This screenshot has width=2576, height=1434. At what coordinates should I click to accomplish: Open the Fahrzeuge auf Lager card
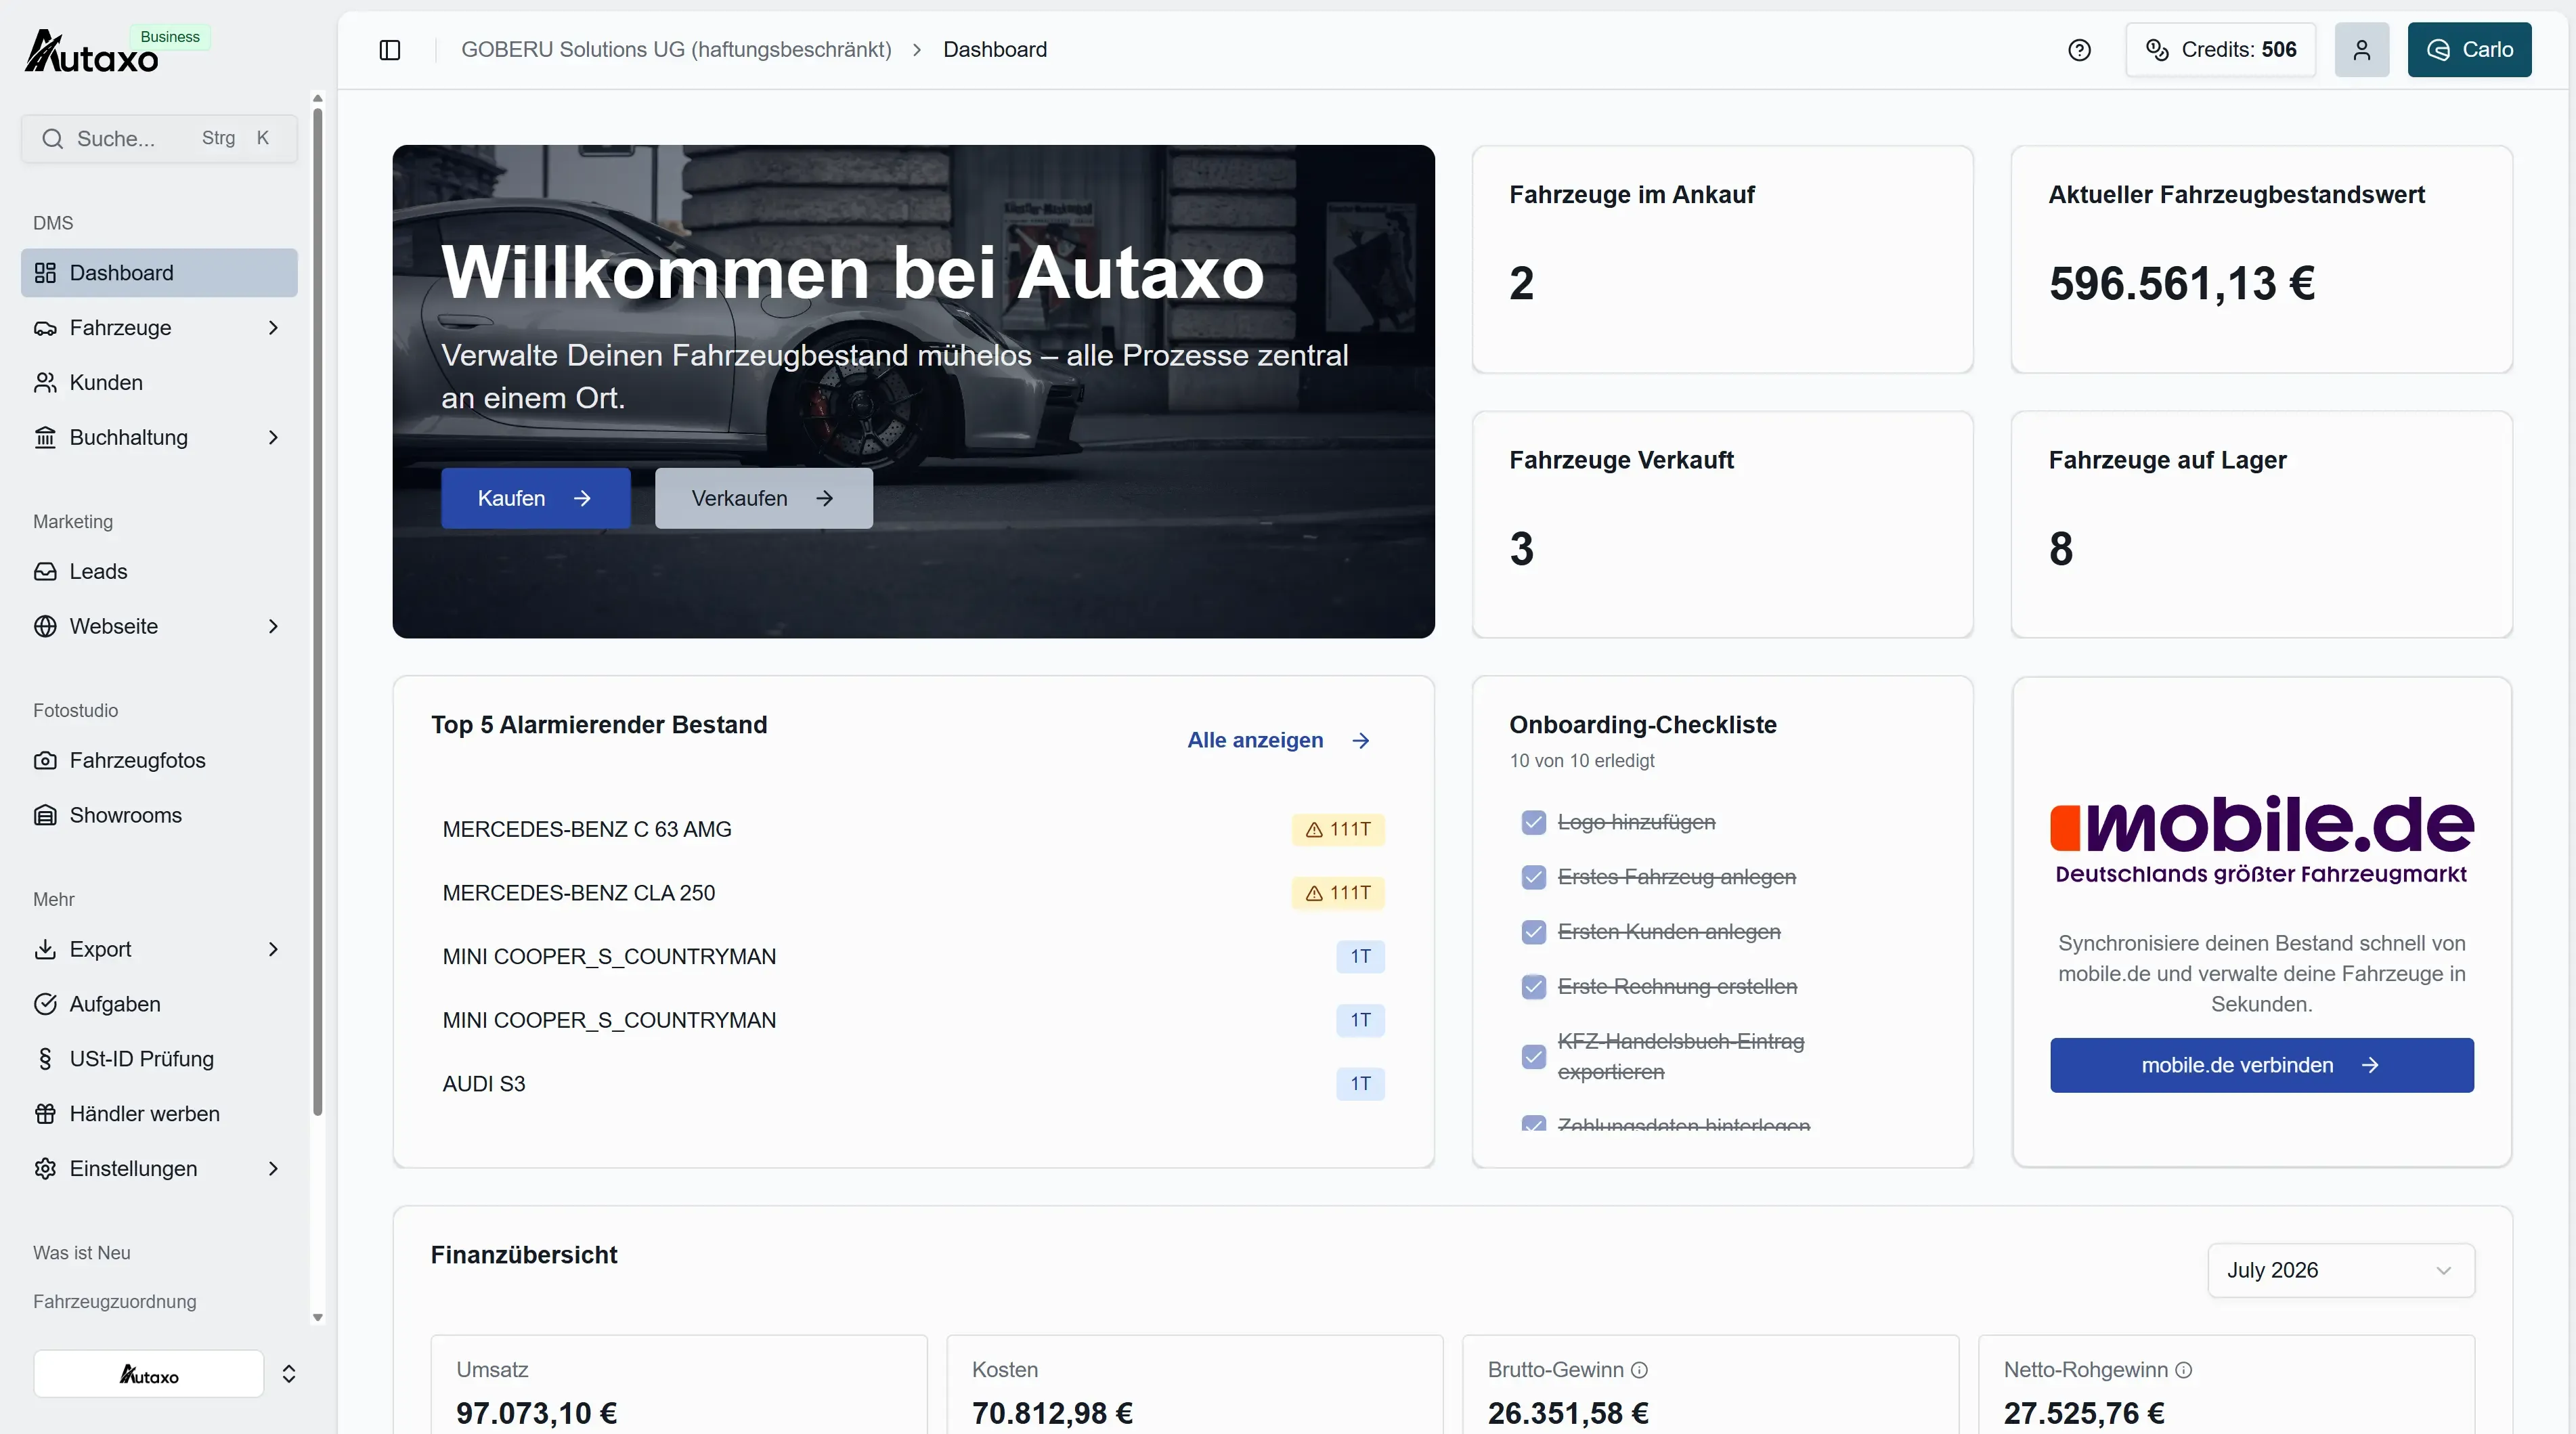tap(2261, 525)
